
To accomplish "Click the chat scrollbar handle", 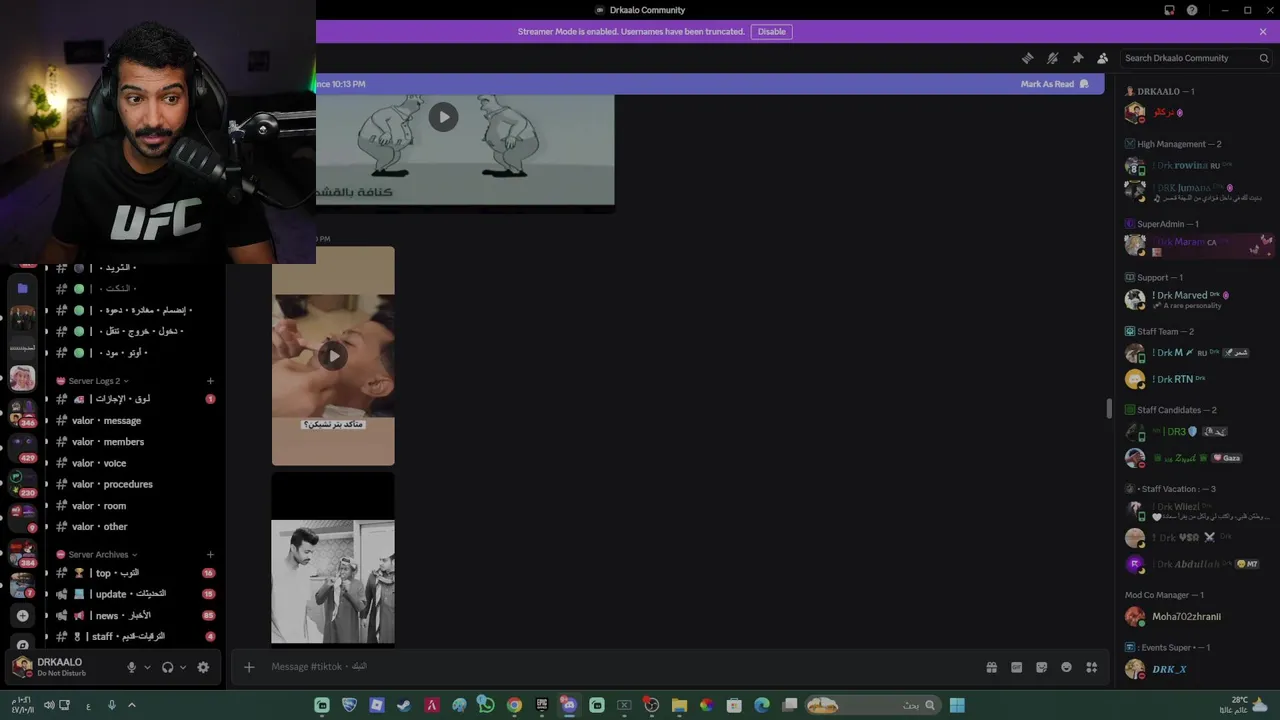I will click(1108, 409).
